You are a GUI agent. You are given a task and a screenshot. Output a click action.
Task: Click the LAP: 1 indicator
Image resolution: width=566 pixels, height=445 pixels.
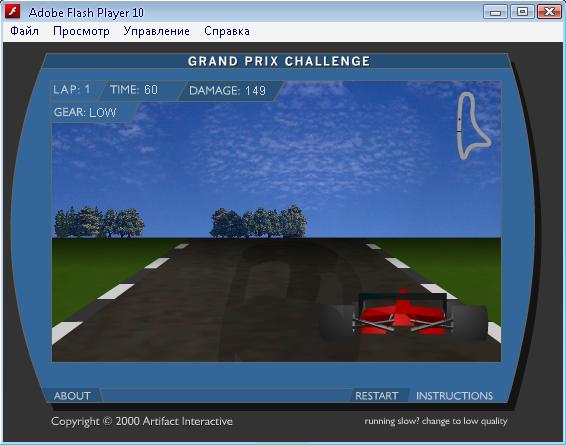pos(71,90)
